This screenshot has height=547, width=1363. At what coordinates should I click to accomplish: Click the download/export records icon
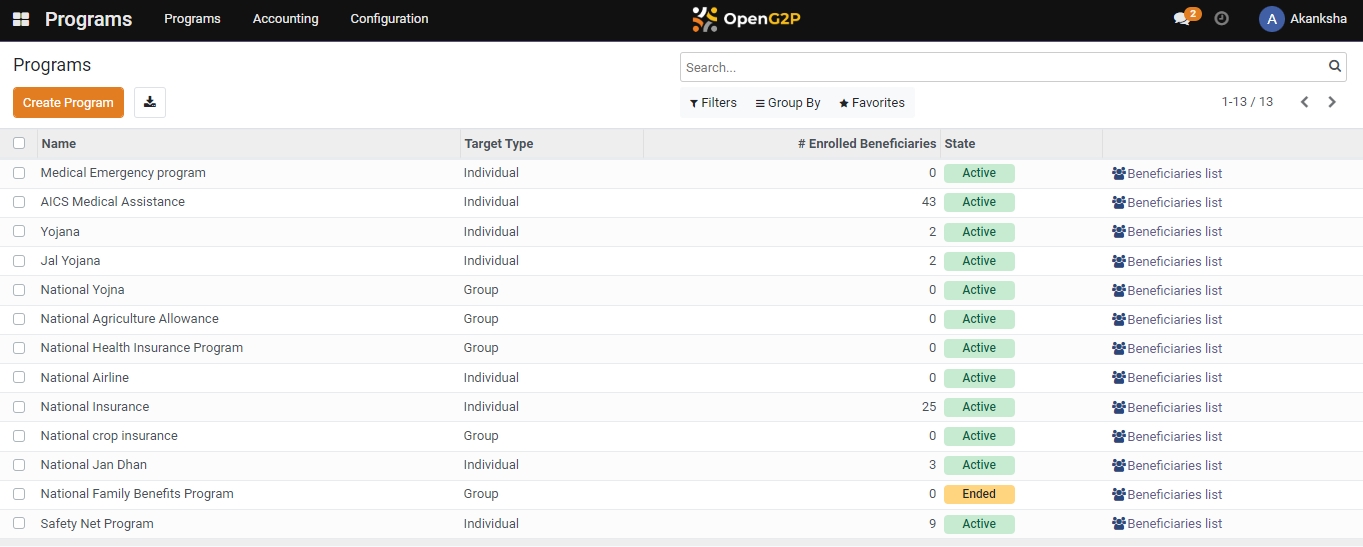150,102
